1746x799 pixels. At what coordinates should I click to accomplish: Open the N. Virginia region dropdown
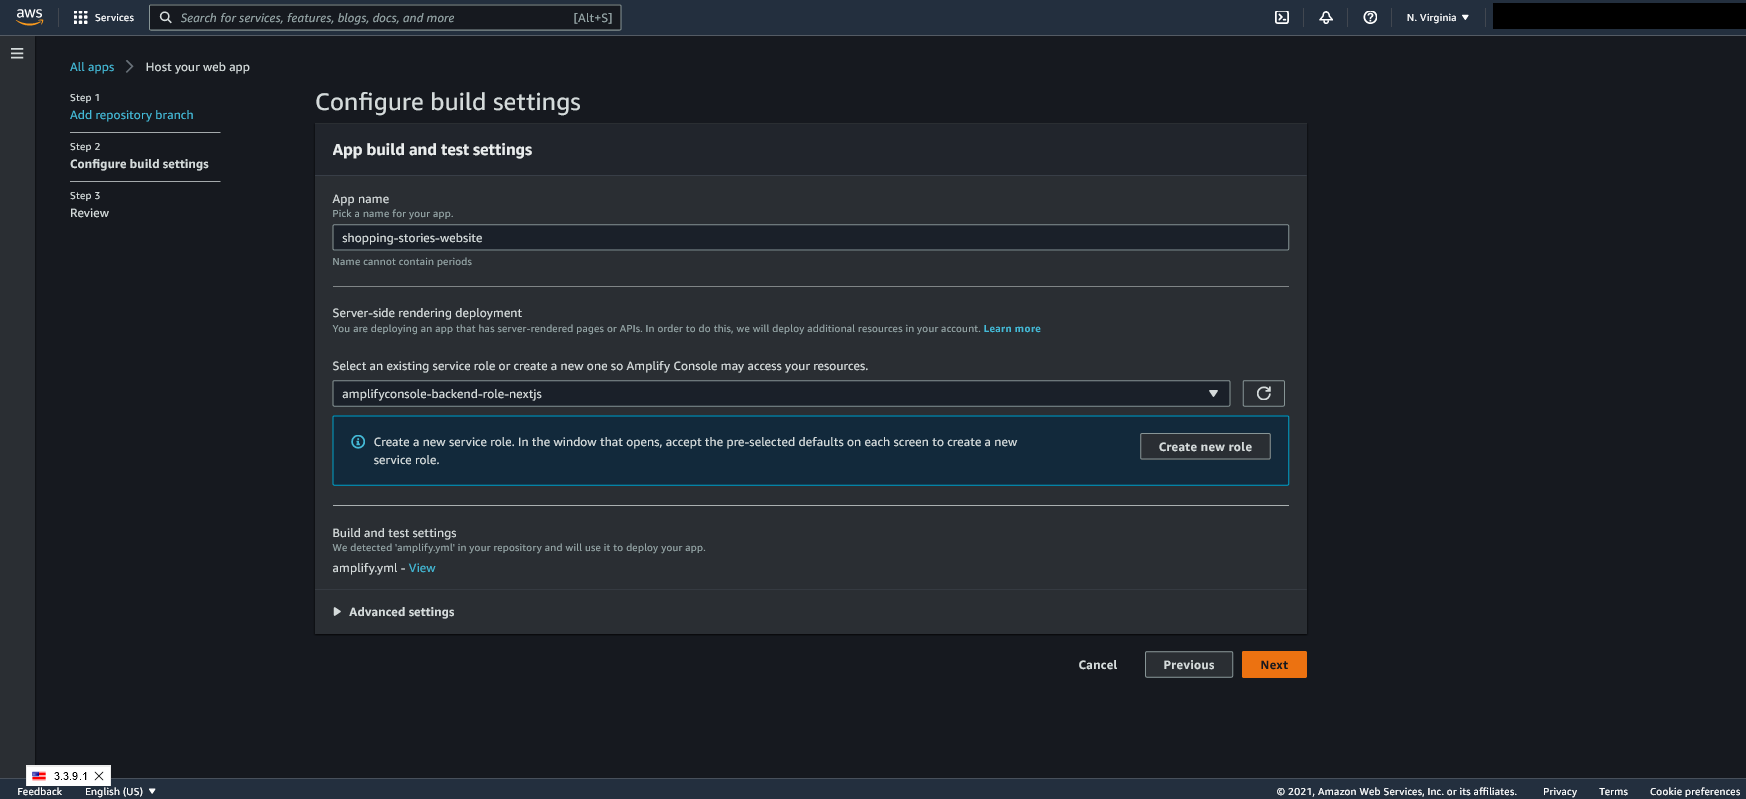1438,17
